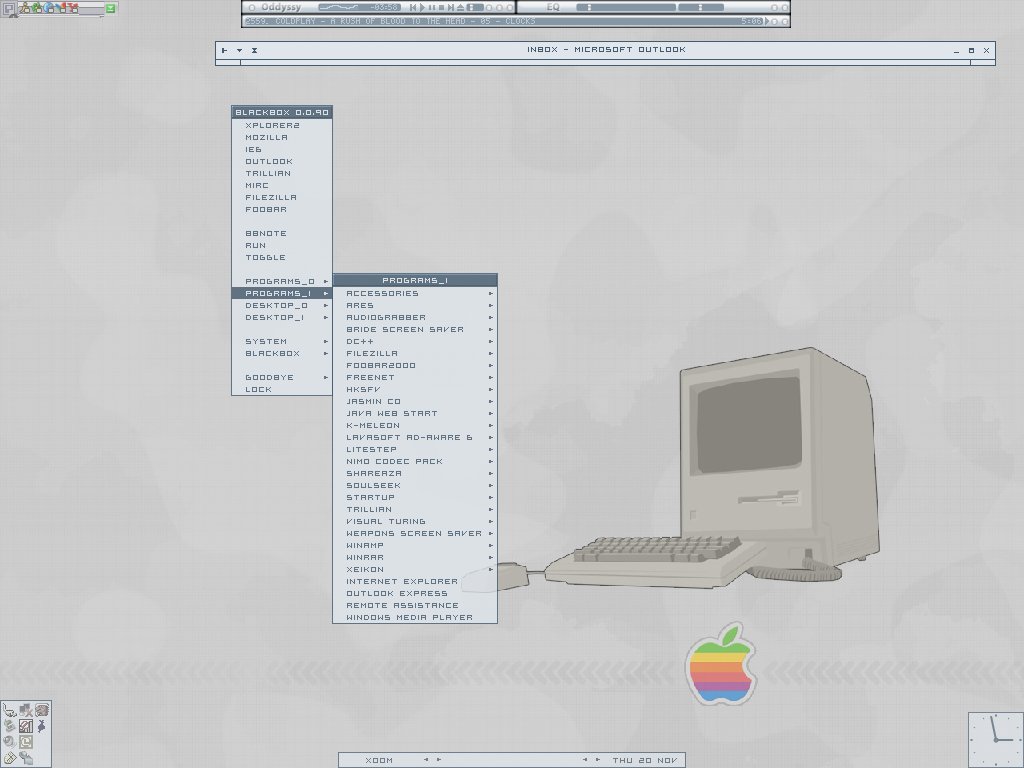Viewport: 1024px width, 768px height.
Task: Open IE6 from the Blackbox menu
Action: pyautogui.click(x=282, y=150)
